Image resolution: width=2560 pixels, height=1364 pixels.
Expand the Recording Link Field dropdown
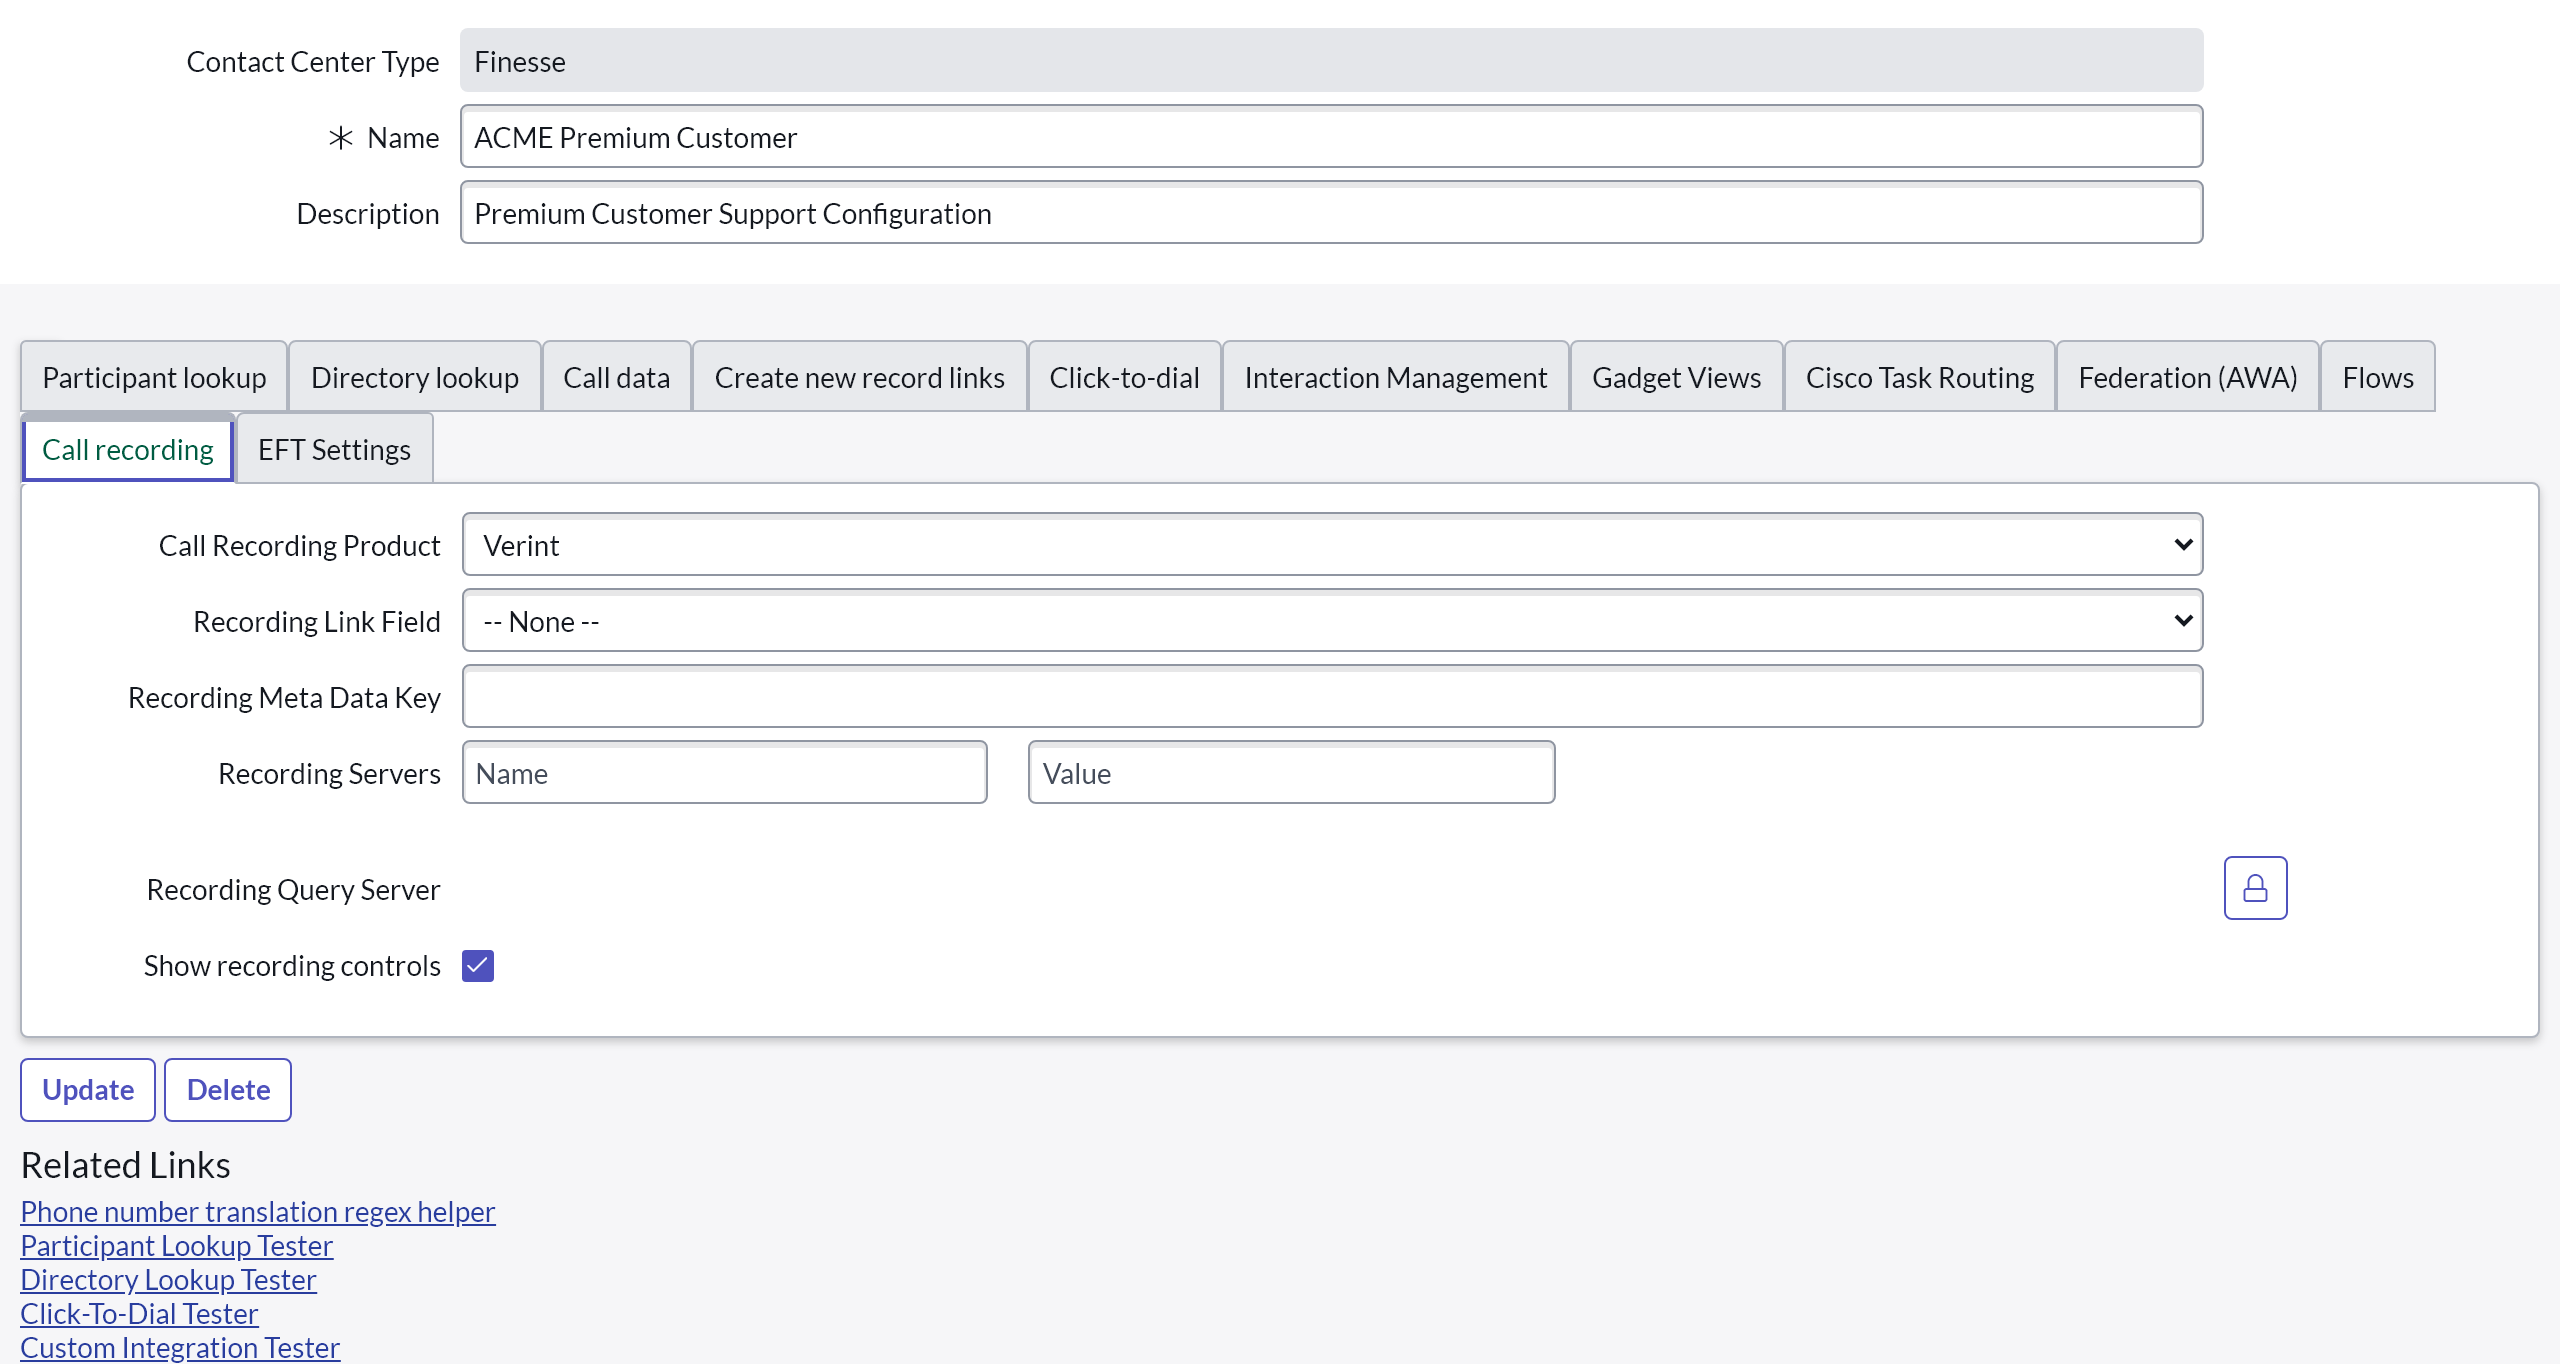(1332, 621)
